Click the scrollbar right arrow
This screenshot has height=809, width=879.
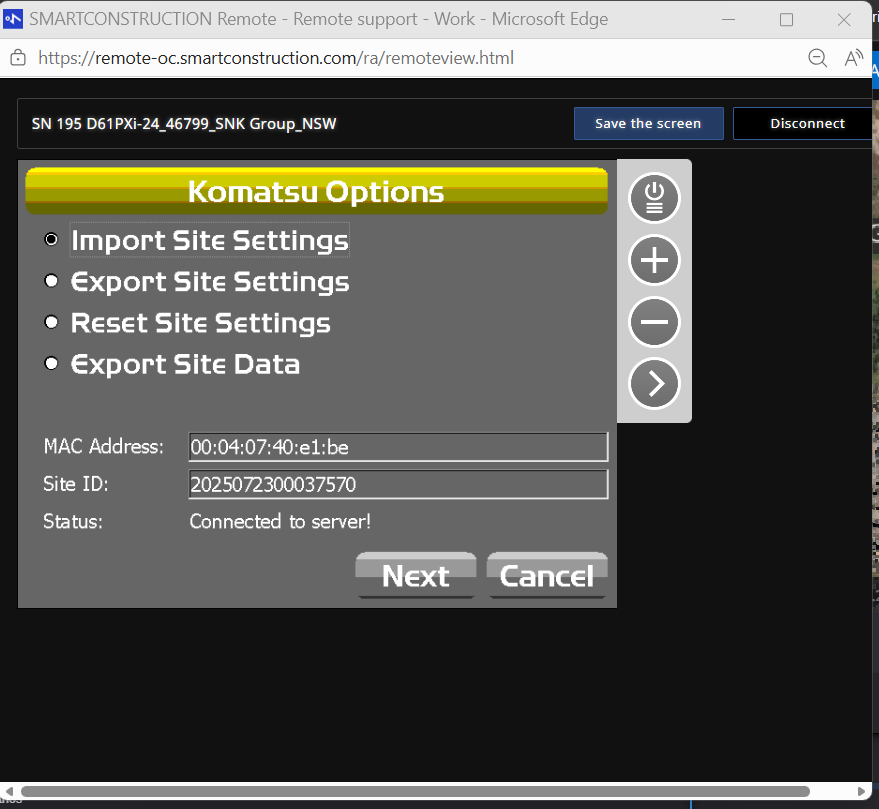pyautogui.click(x=862, y=791)
